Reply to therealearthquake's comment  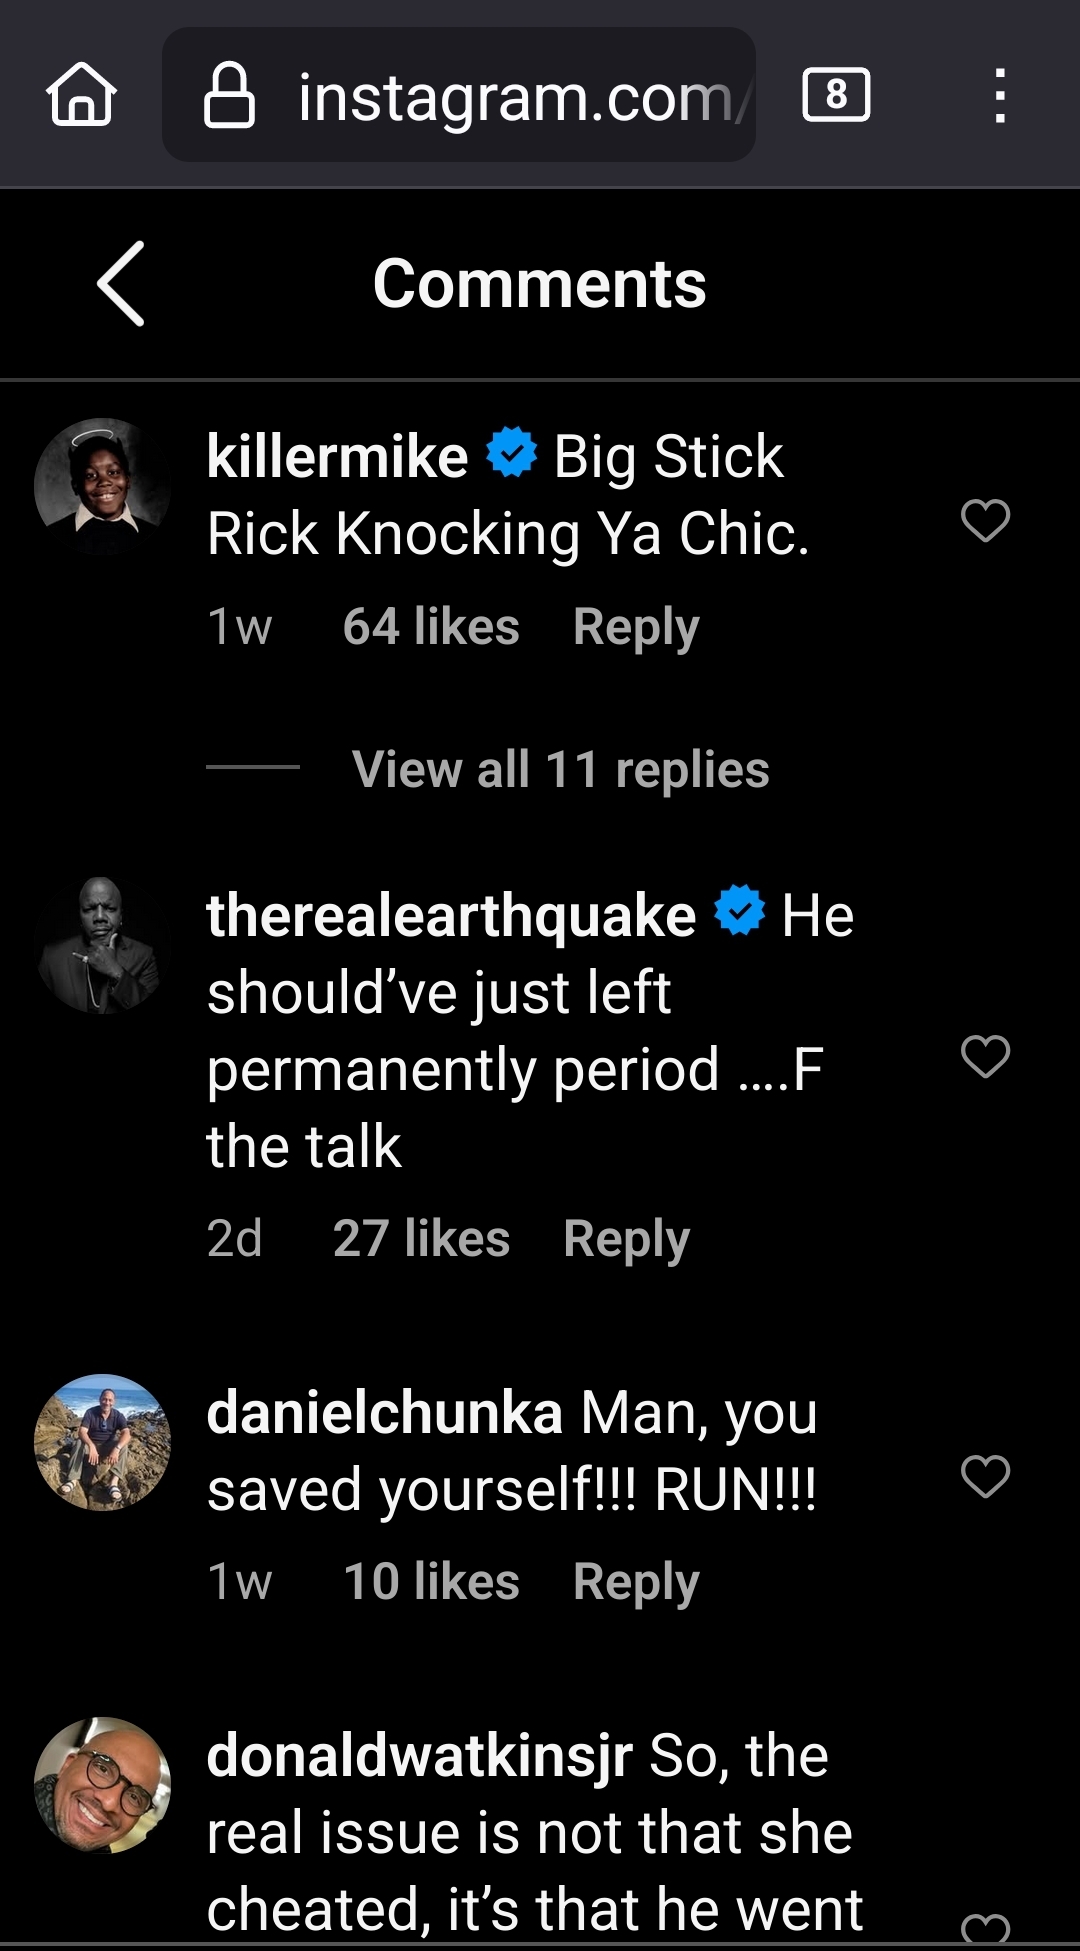click(x=626, y=1239)
